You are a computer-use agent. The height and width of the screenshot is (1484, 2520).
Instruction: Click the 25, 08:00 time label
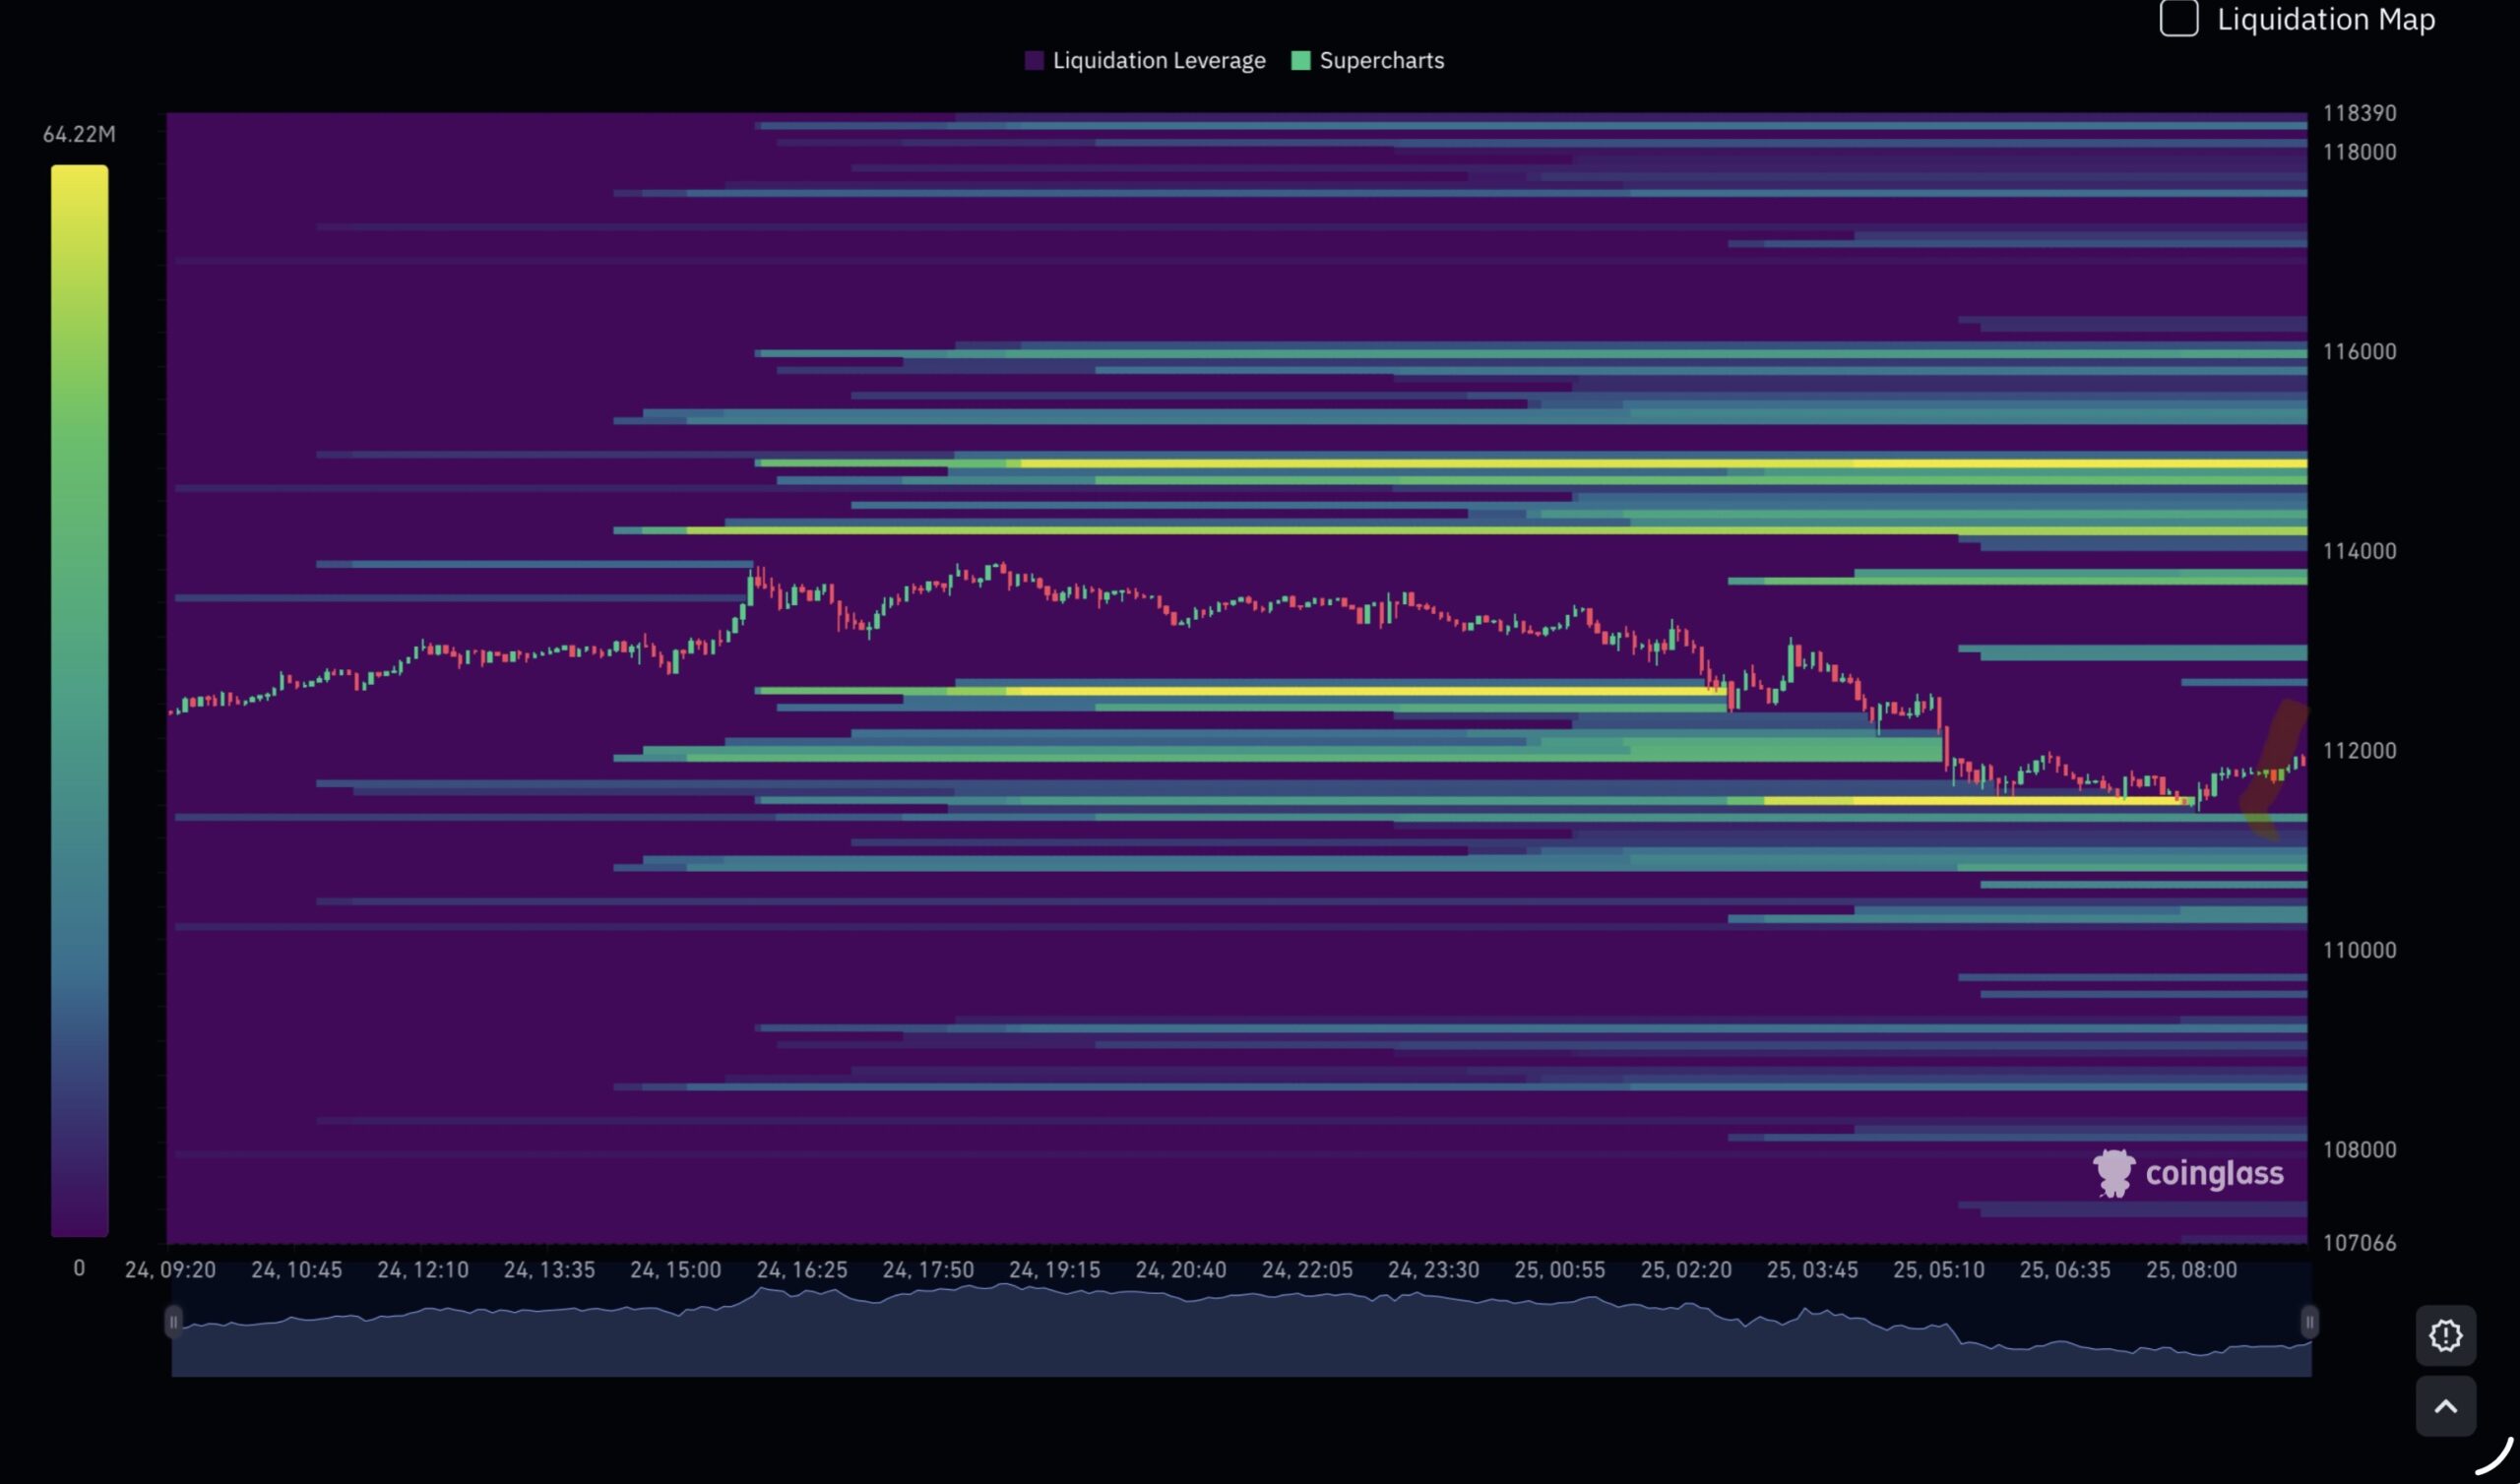[x=2191, y=1270]
